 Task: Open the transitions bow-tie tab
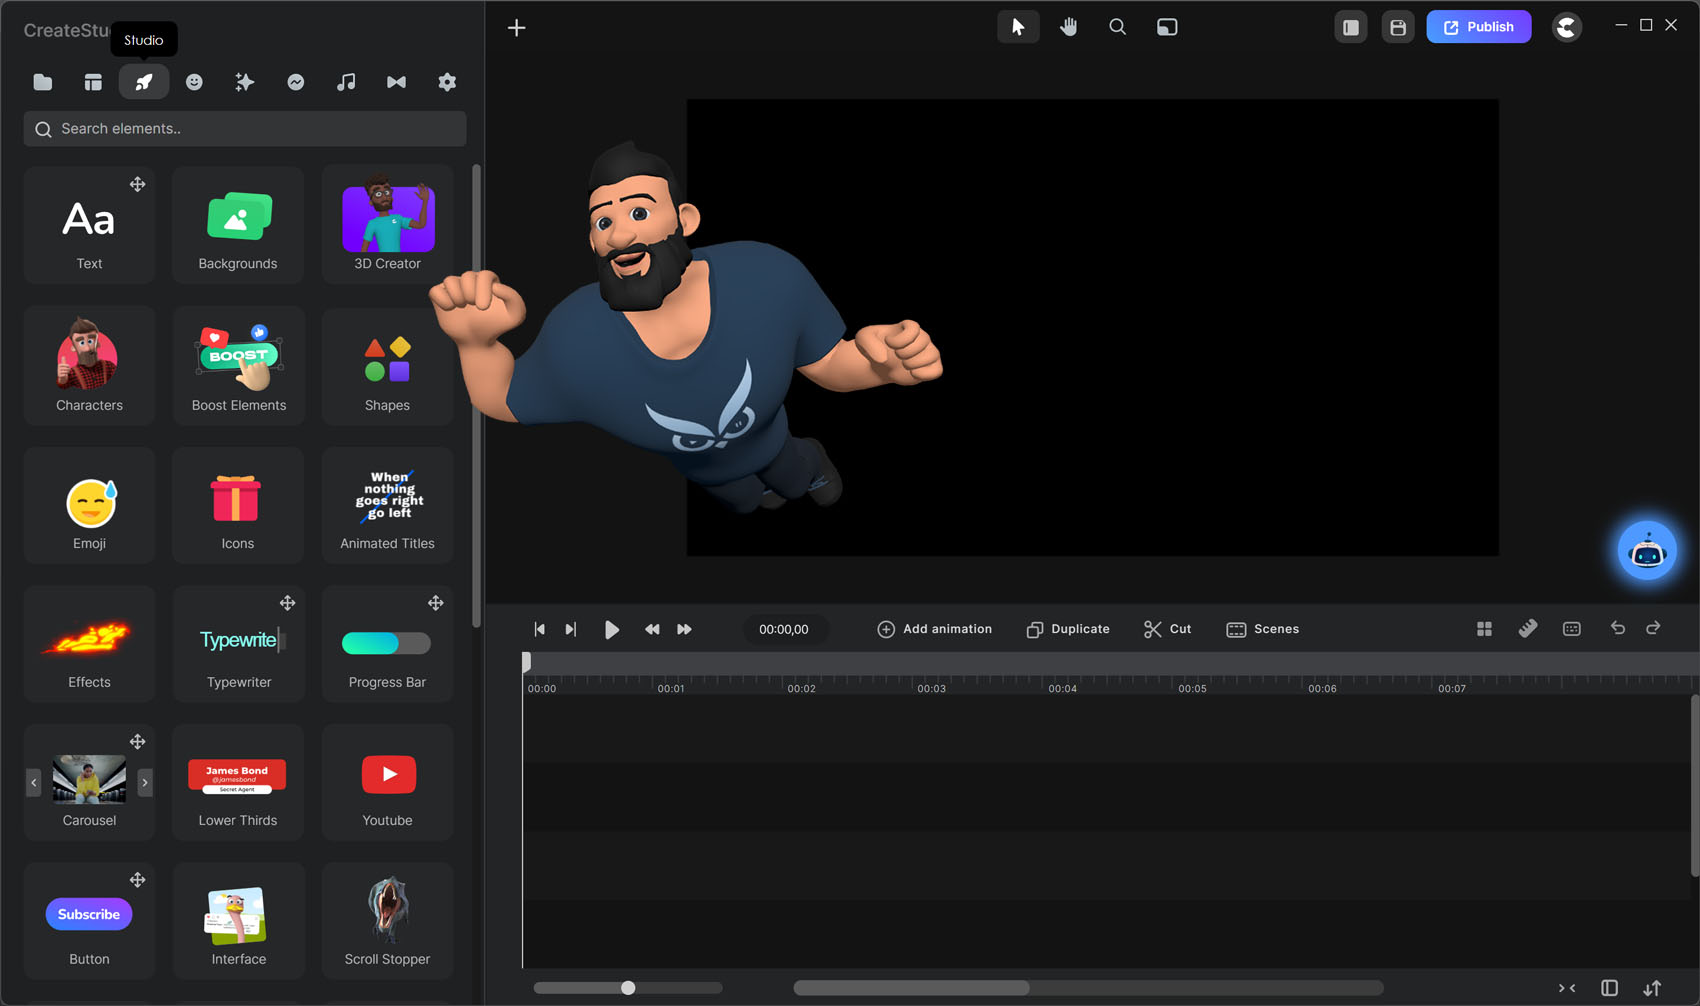[x=396, y=82]
